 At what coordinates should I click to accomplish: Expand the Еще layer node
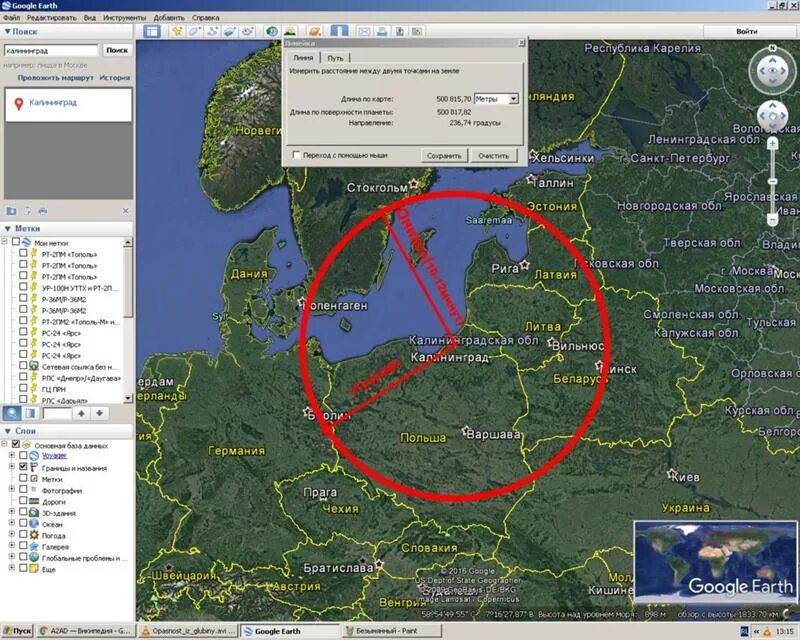point(11,568)
